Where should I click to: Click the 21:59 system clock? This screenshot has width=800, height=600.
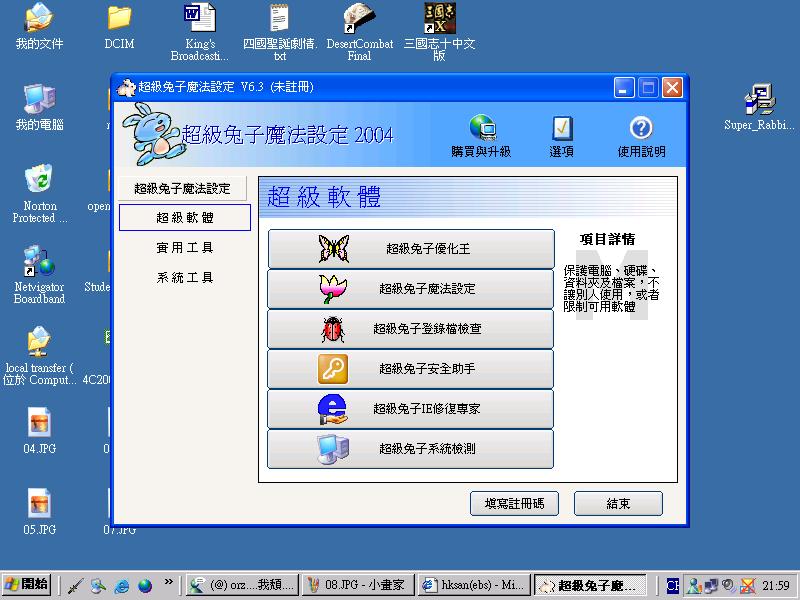[x=776, y=585]
